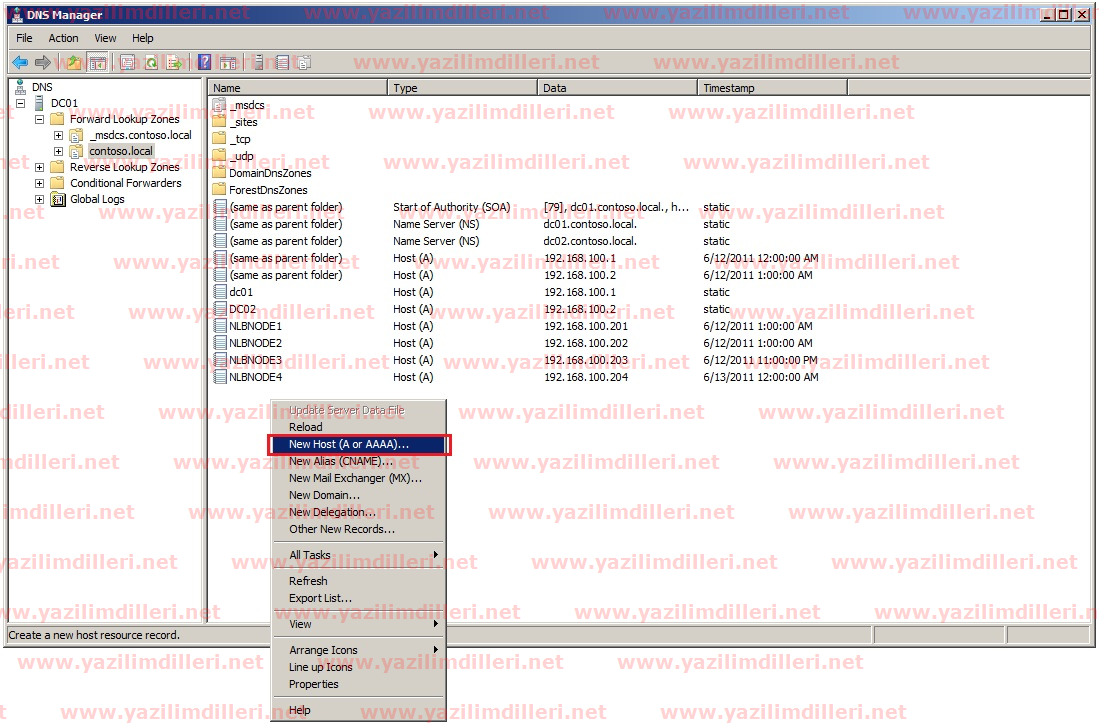1099x724 pixels.
Task: Select New Host (A or AAAA) menu entry
Action: tap(349, 444)
